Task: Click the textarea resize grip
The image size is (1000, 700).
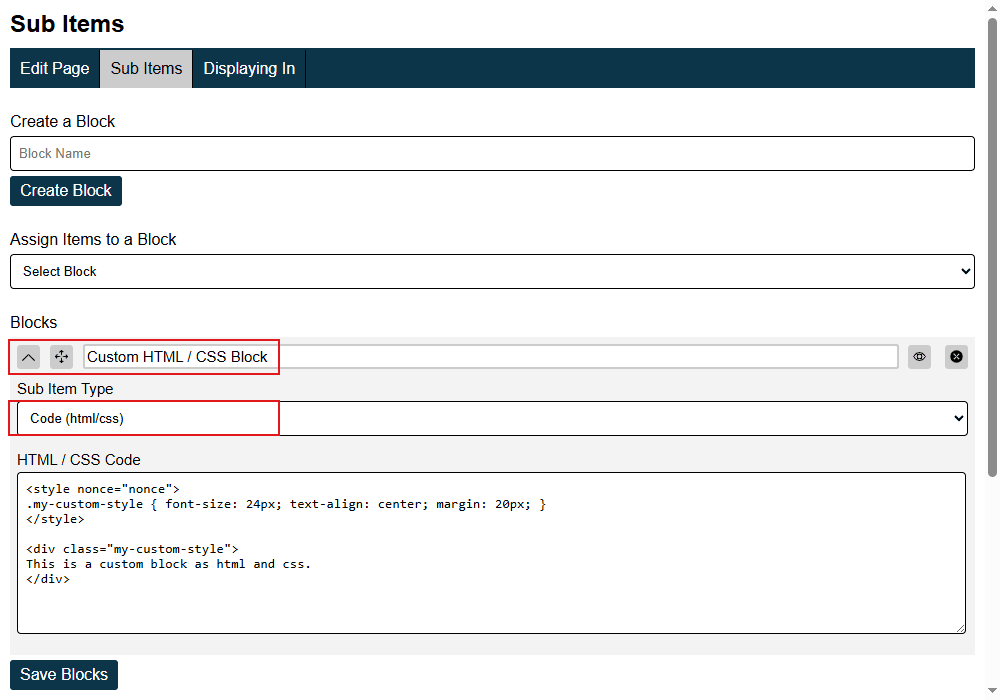Action: pos(960,628)
